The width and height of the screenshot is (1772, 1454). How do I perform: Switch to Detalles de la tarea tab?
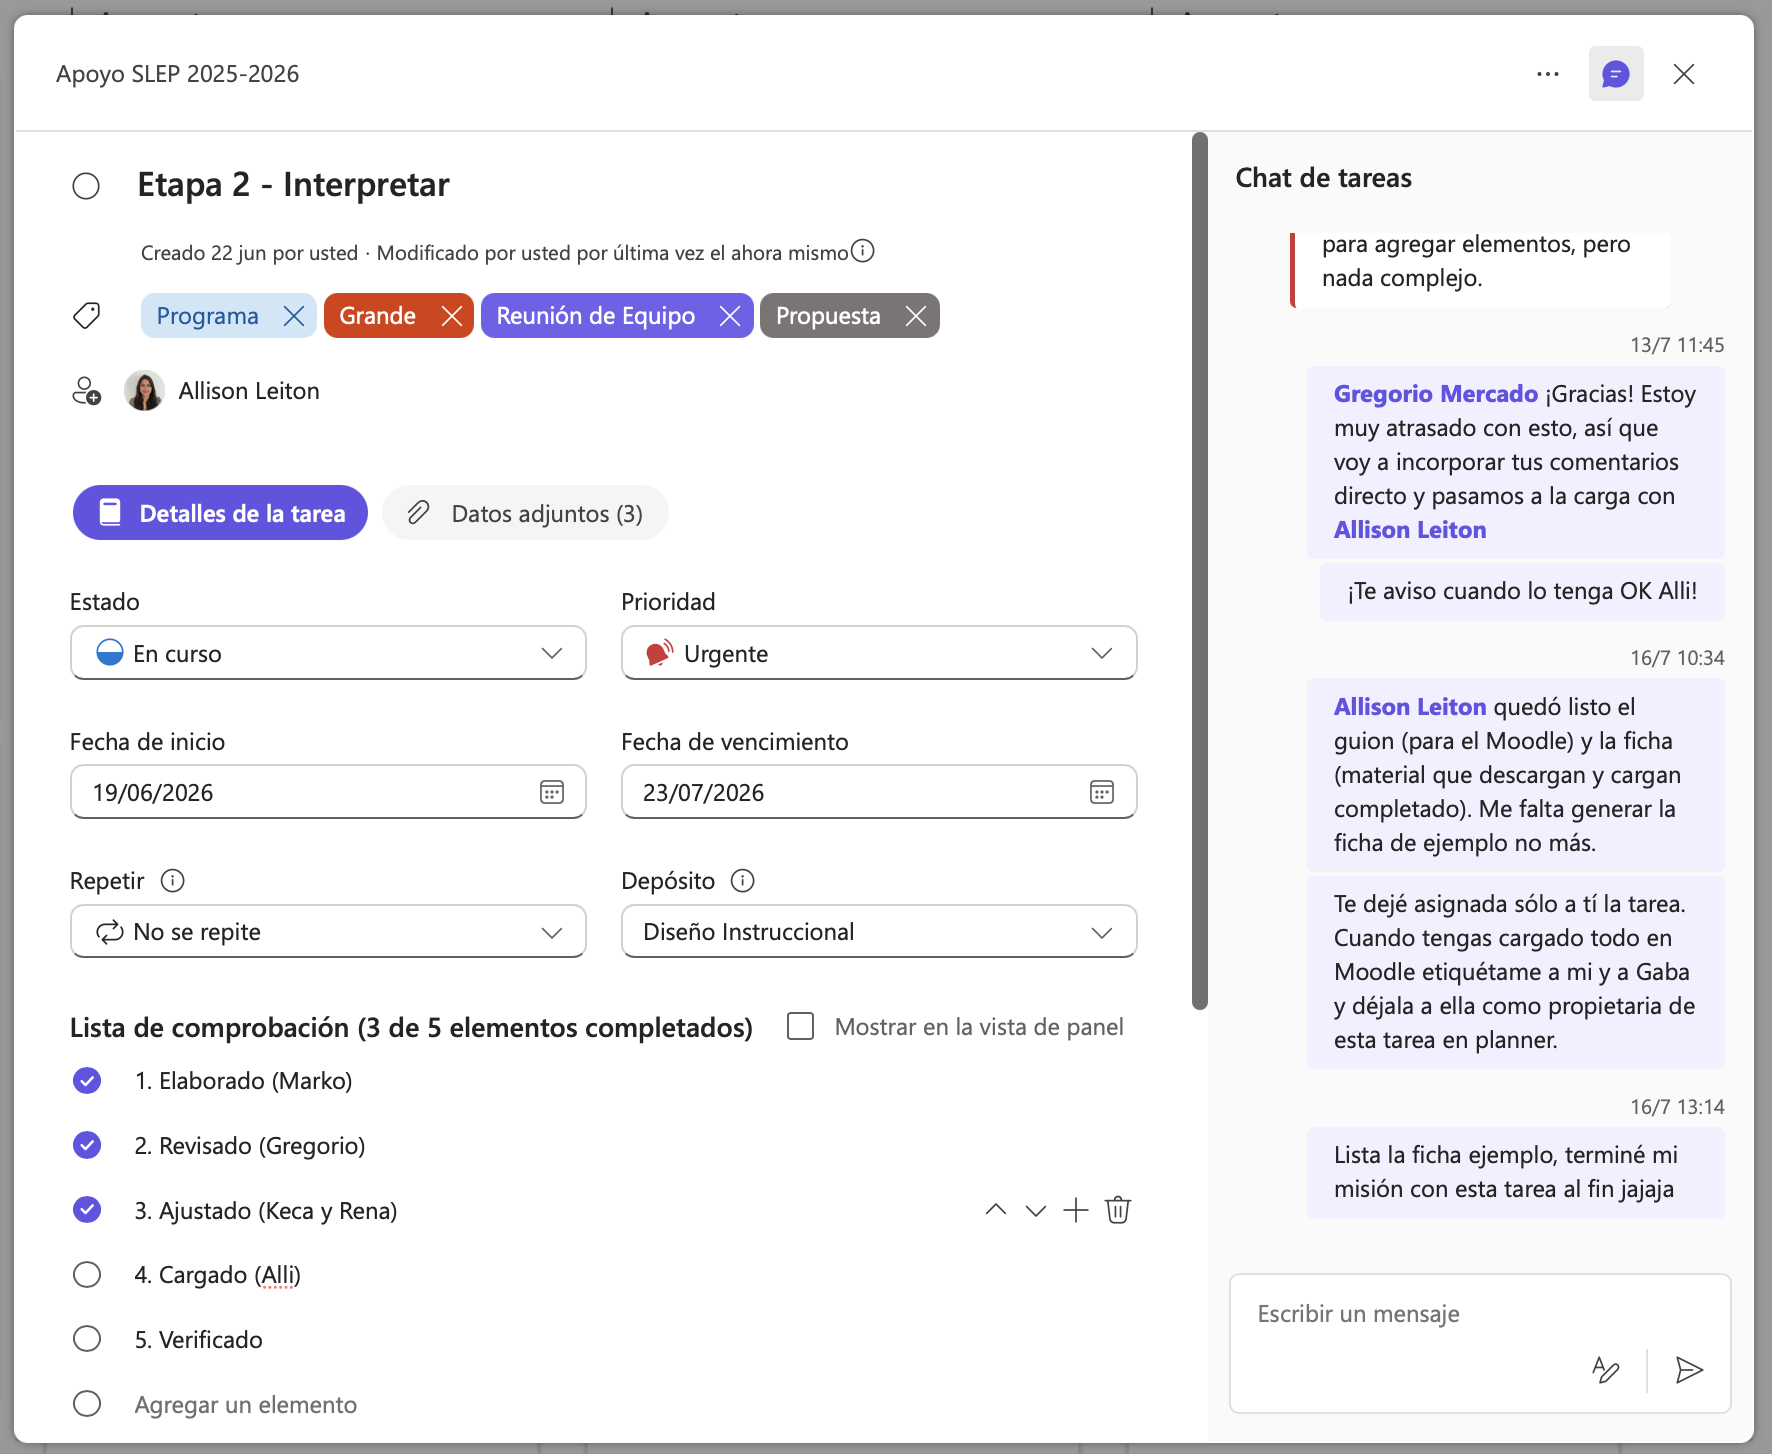pyautogui.click(x=220, y=513)
